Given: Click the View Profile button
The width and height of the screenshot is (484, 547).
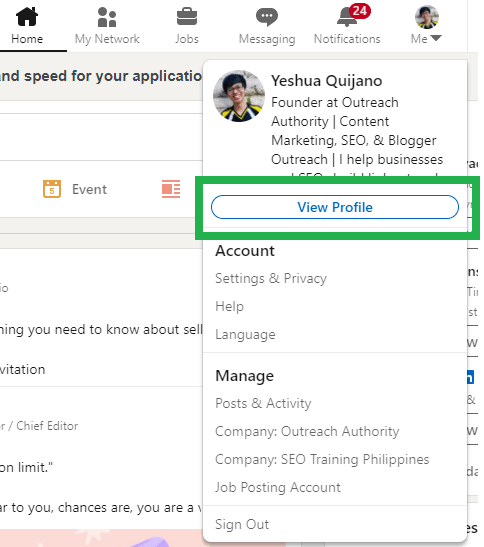Looking at the screenshot, I should click(335, 207).
